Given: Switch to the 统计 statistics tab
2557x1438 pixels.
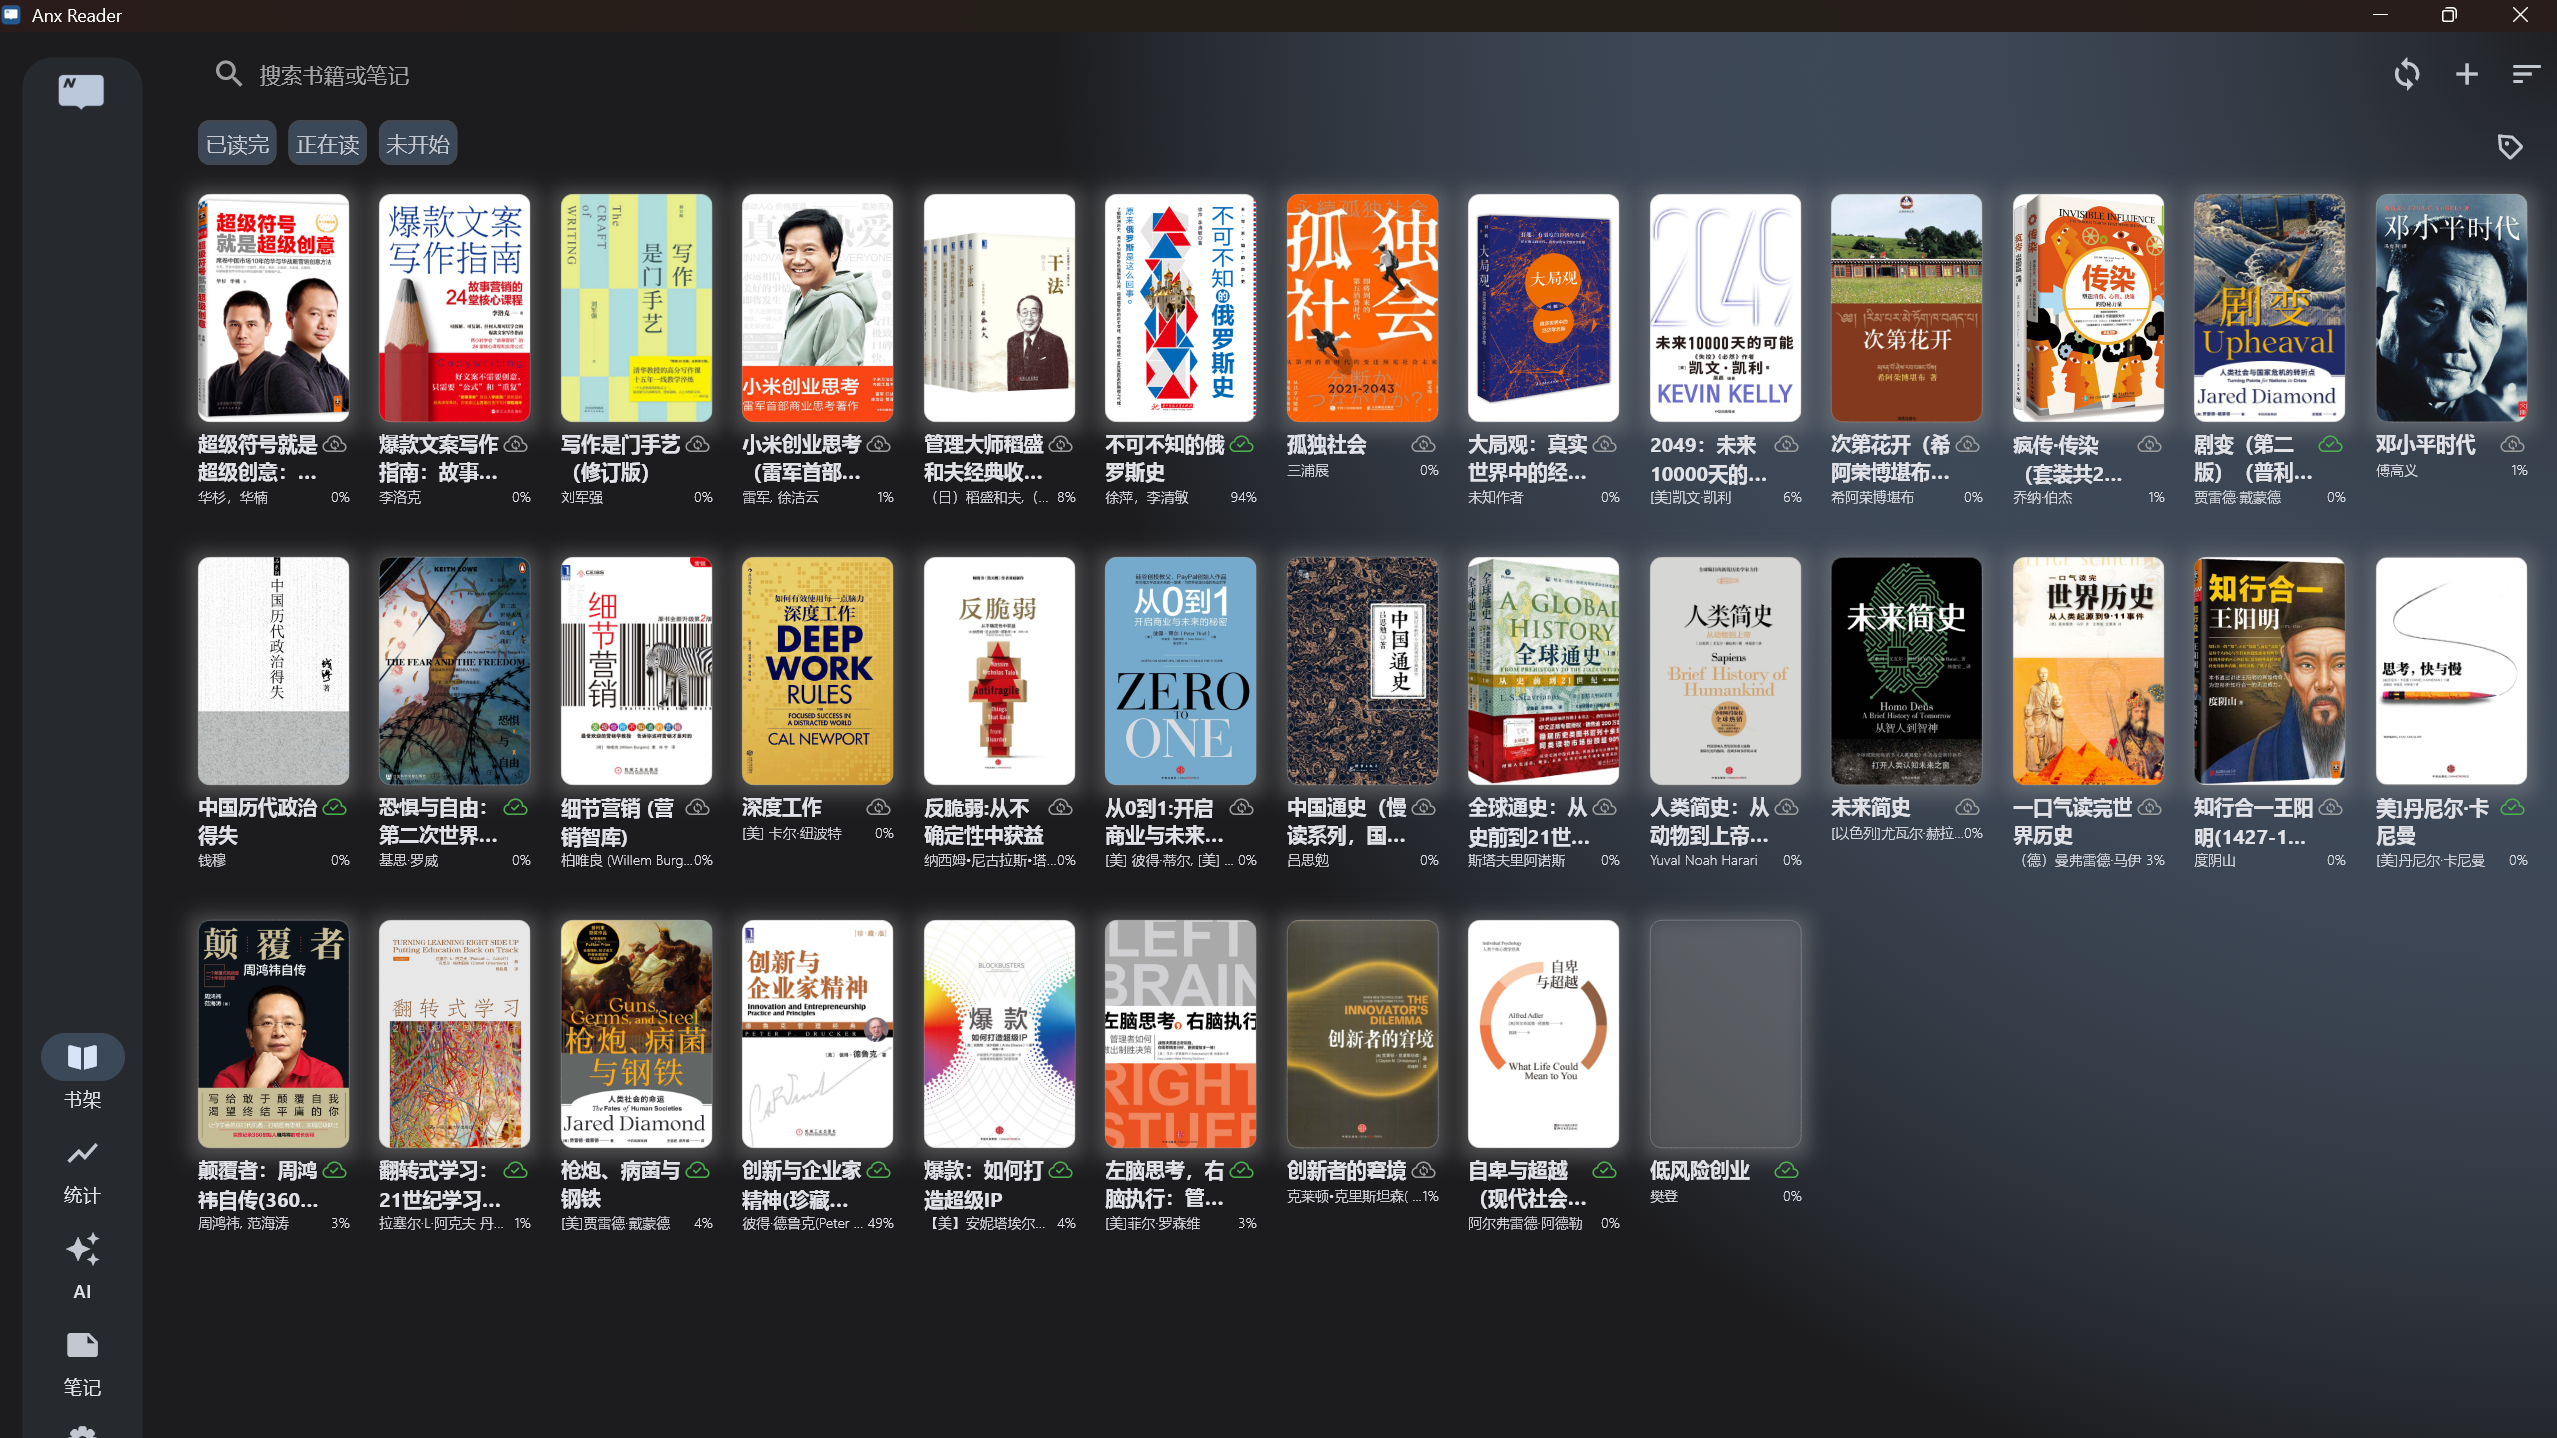Looking at the screenshot, I should 82,1173.
